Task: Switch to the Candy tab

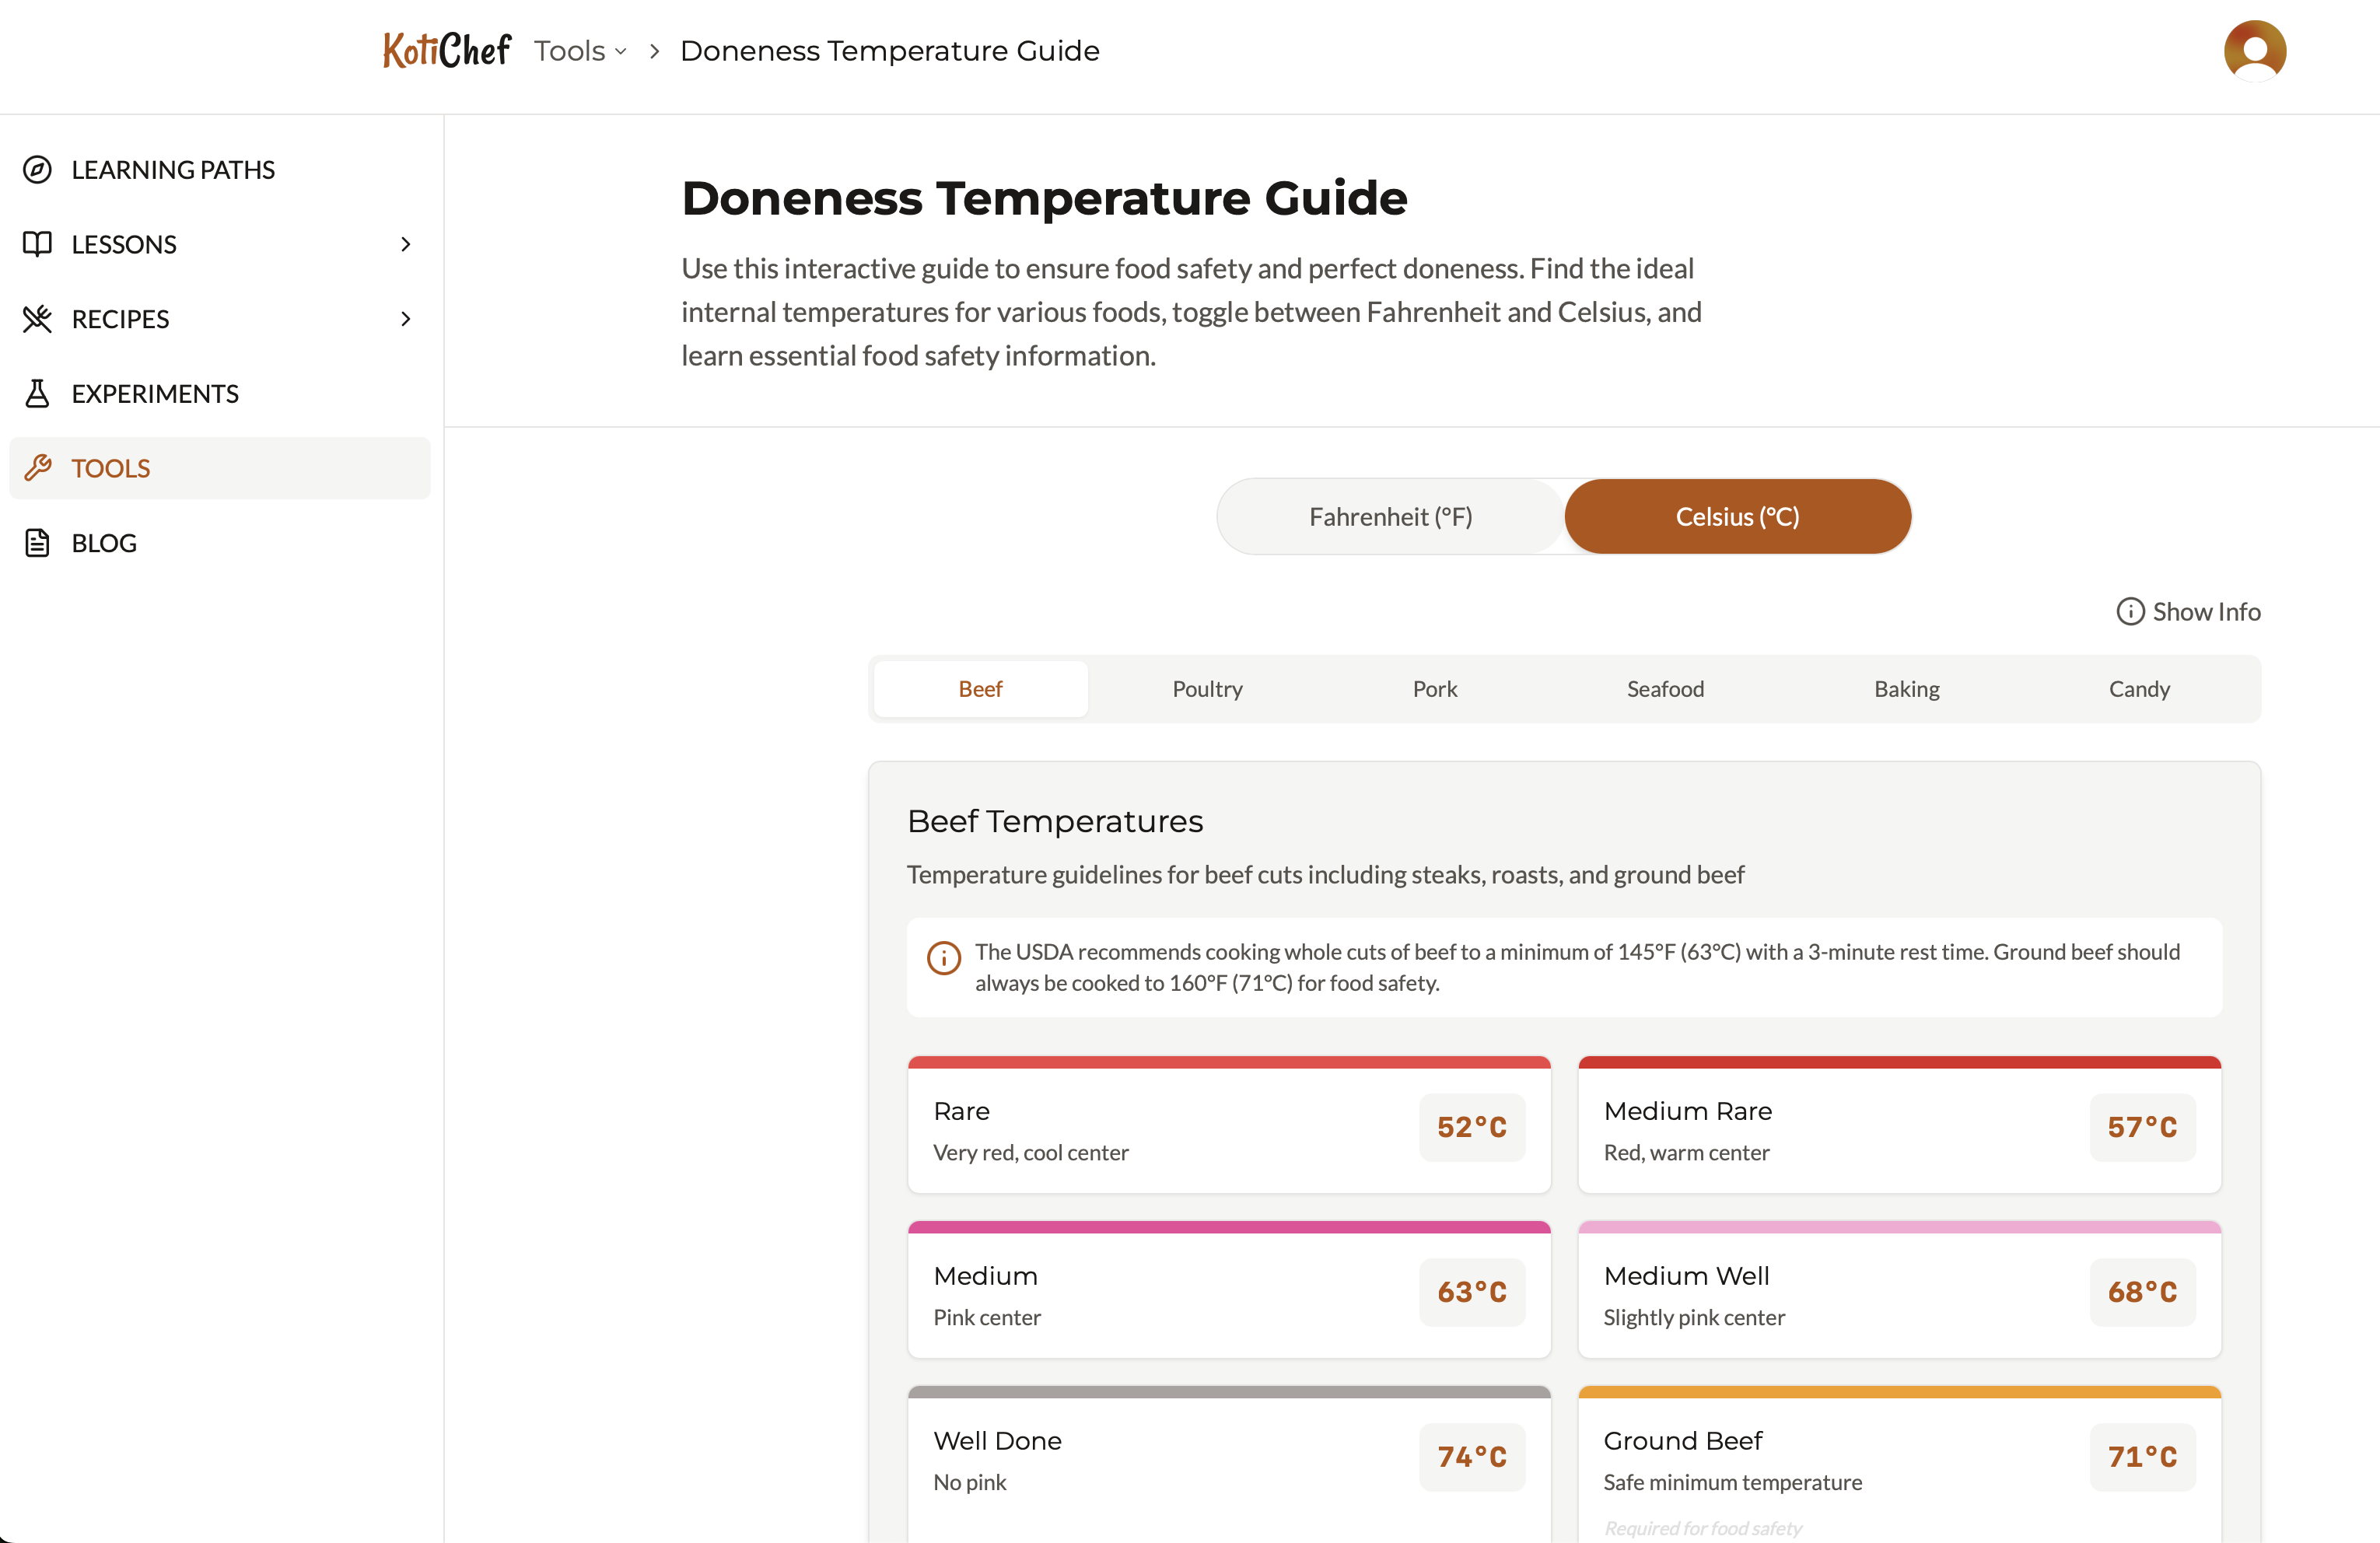Action: click(2139, 689)
